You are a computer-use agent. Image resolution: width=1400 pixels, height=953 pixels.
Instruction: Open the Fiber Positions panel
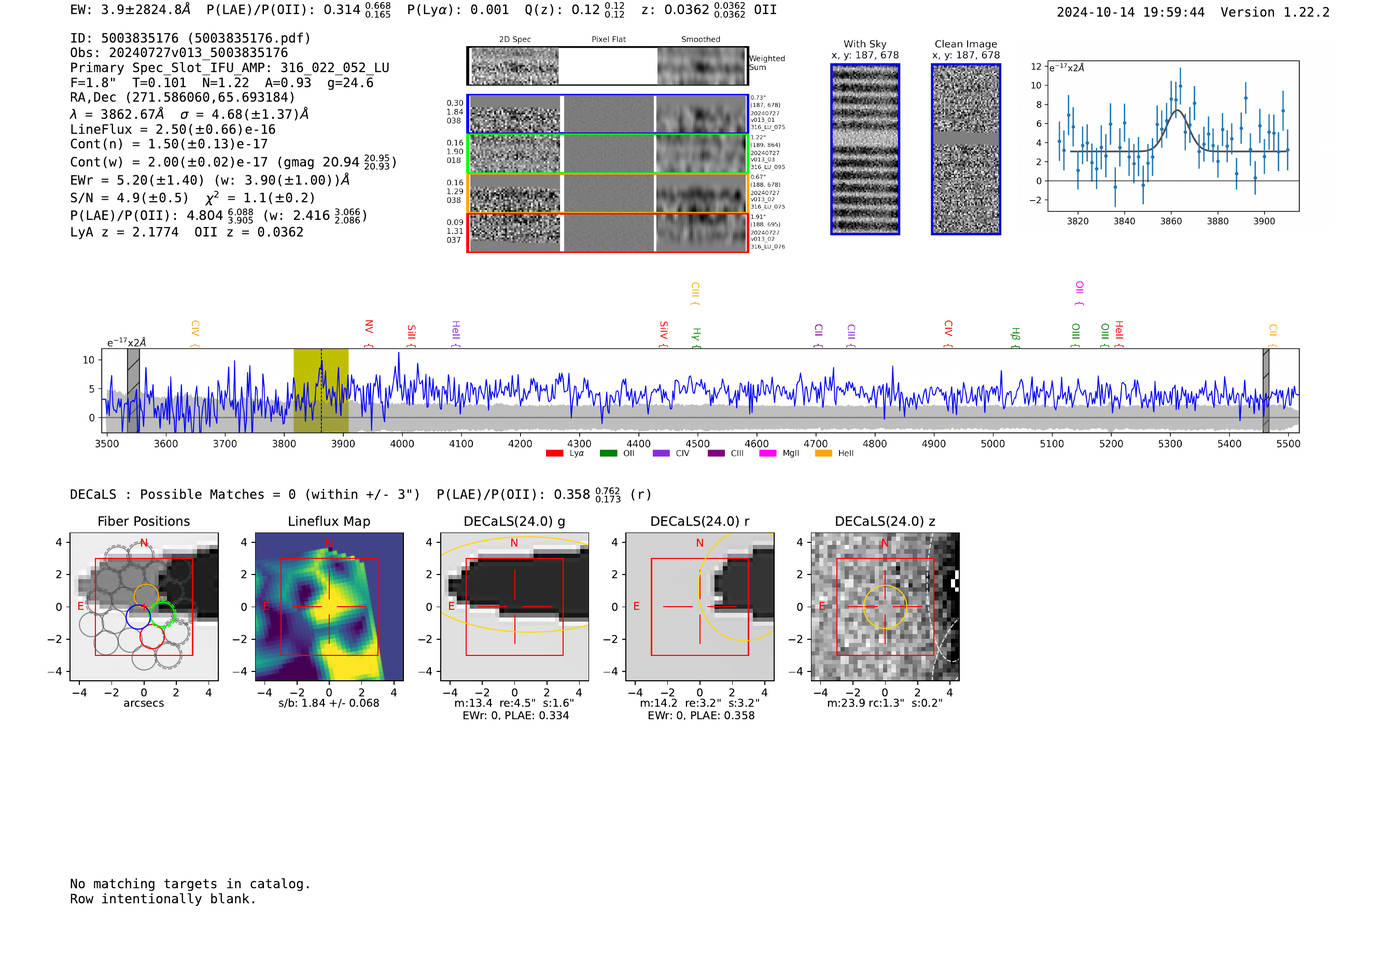144,606
